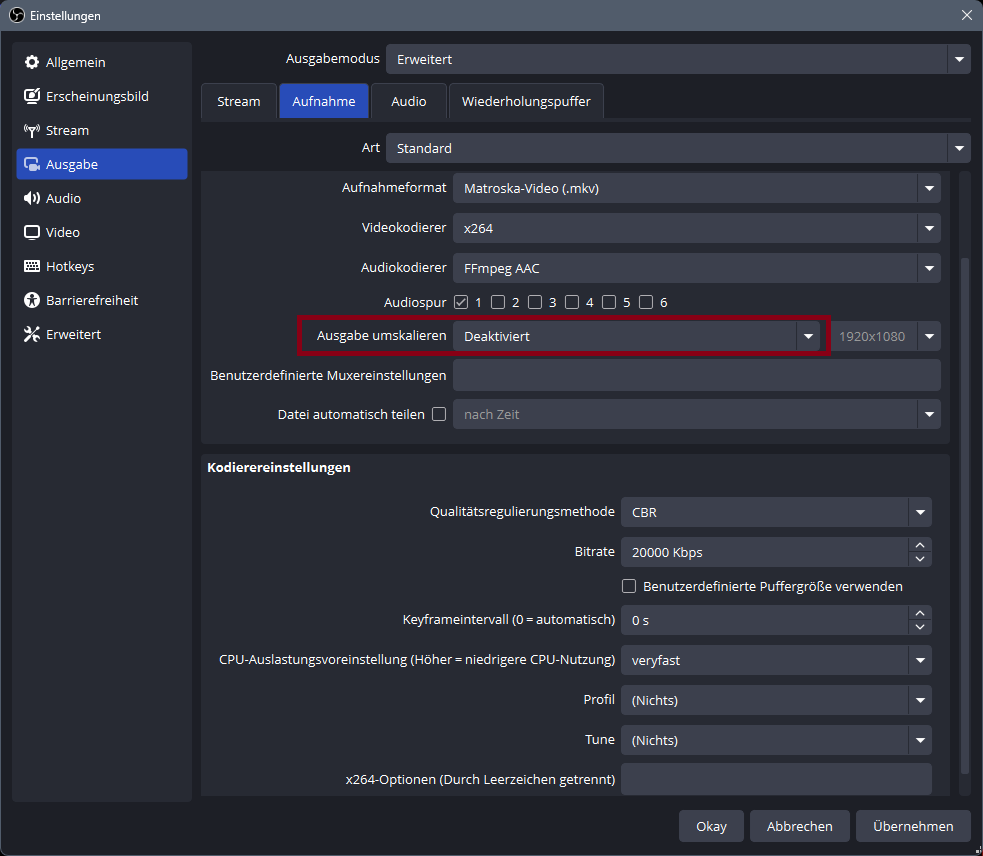Enable Audiospur 3 checkbox
This screenshot has width=983, height=856.
click(x=535, y=302)
